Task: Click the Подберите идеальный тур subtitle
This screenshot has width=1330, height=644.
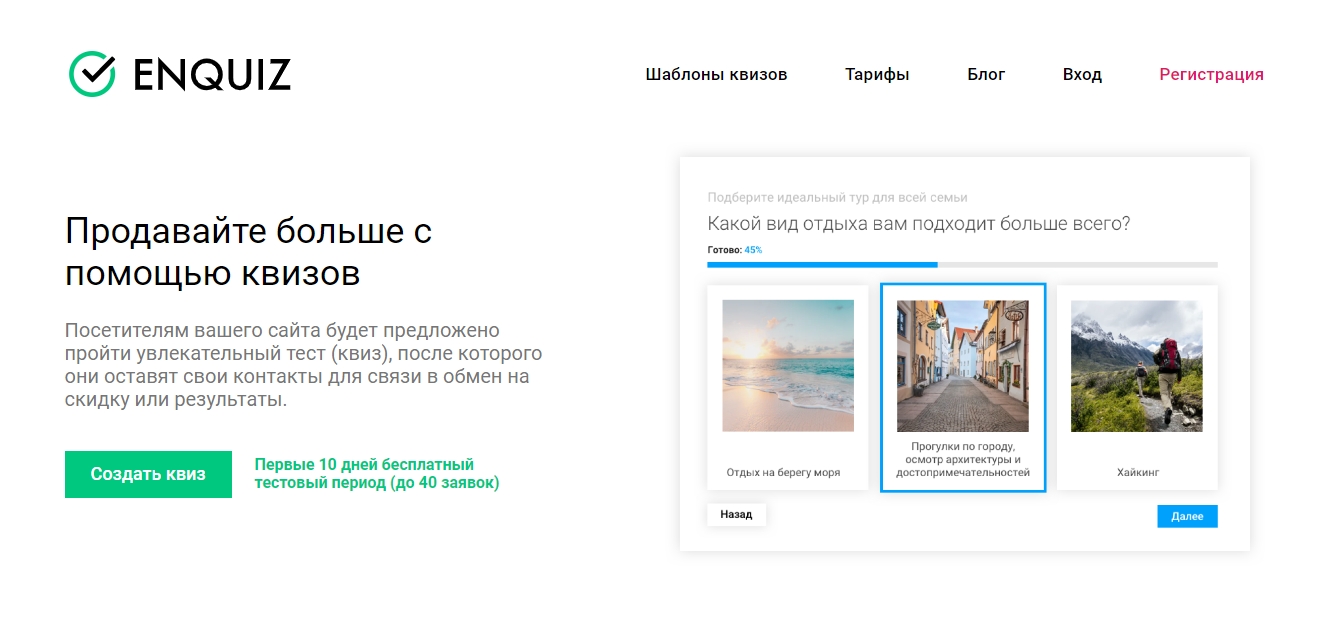Action: point(837,198)
